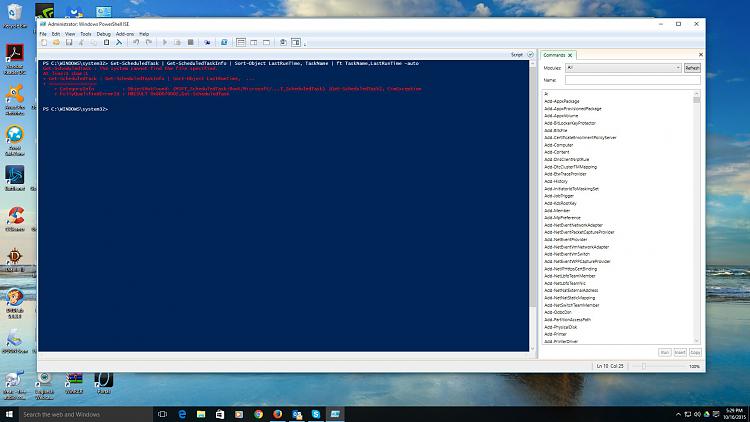This screenshot has height=422, width=750.
Task: Start PowerShell.exe from the blue console icon
Action: pyautogui.click(x=224, y=43)
